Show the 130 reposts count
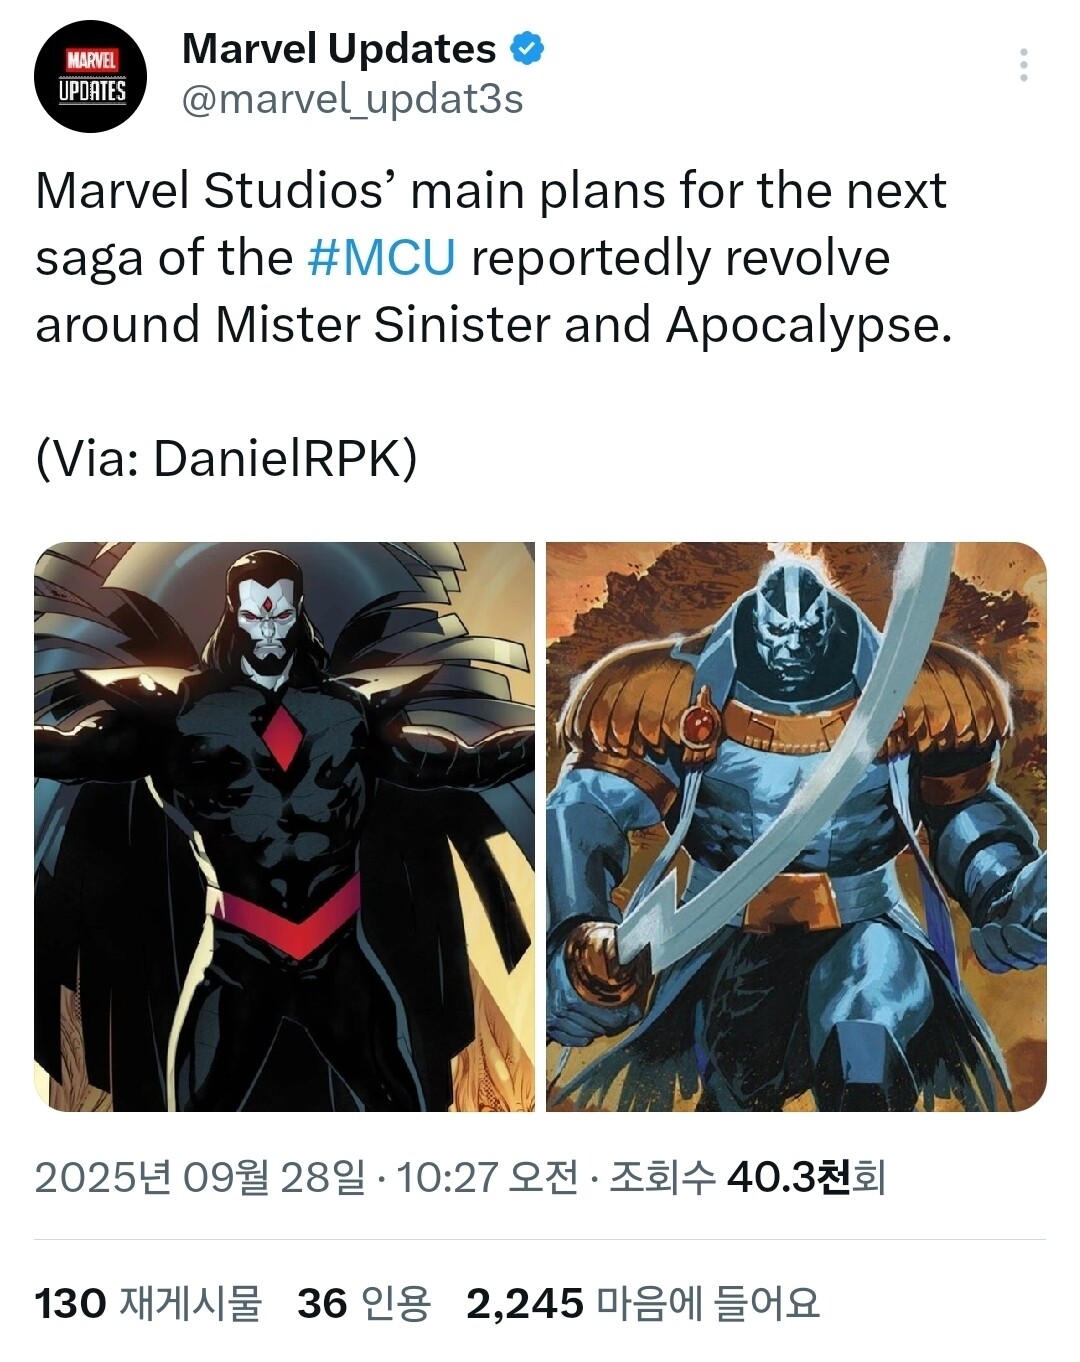 [x=70, y=1304]
